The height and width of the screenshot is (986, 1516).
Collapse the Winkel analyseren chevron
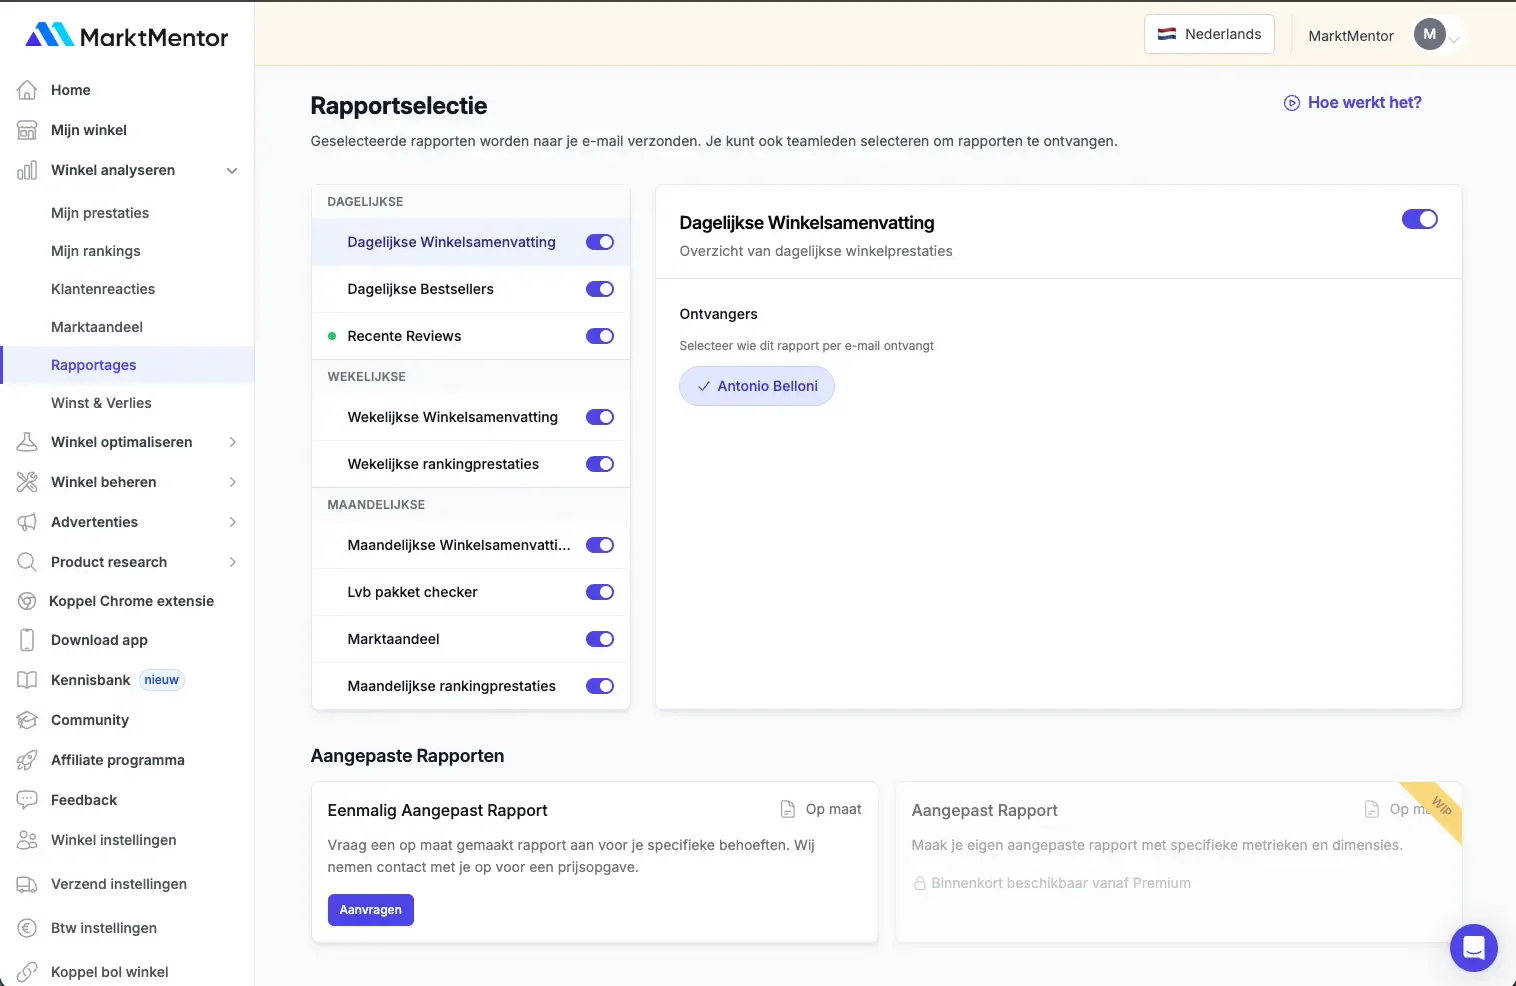(232, 170)
